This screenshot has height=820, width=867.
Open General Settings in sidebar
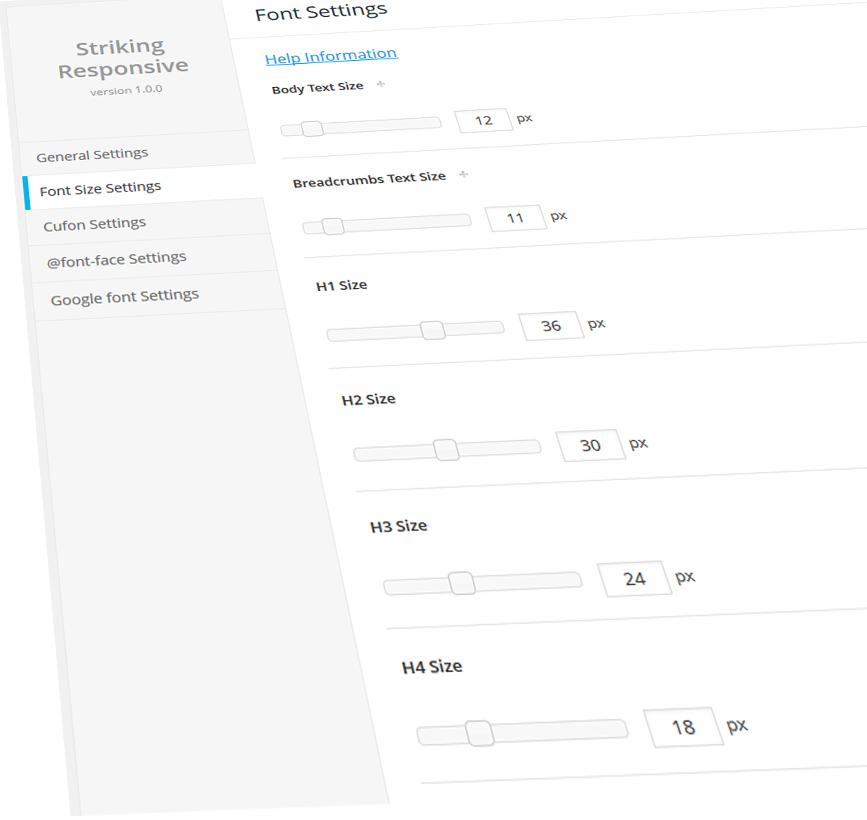coord(92,155)
